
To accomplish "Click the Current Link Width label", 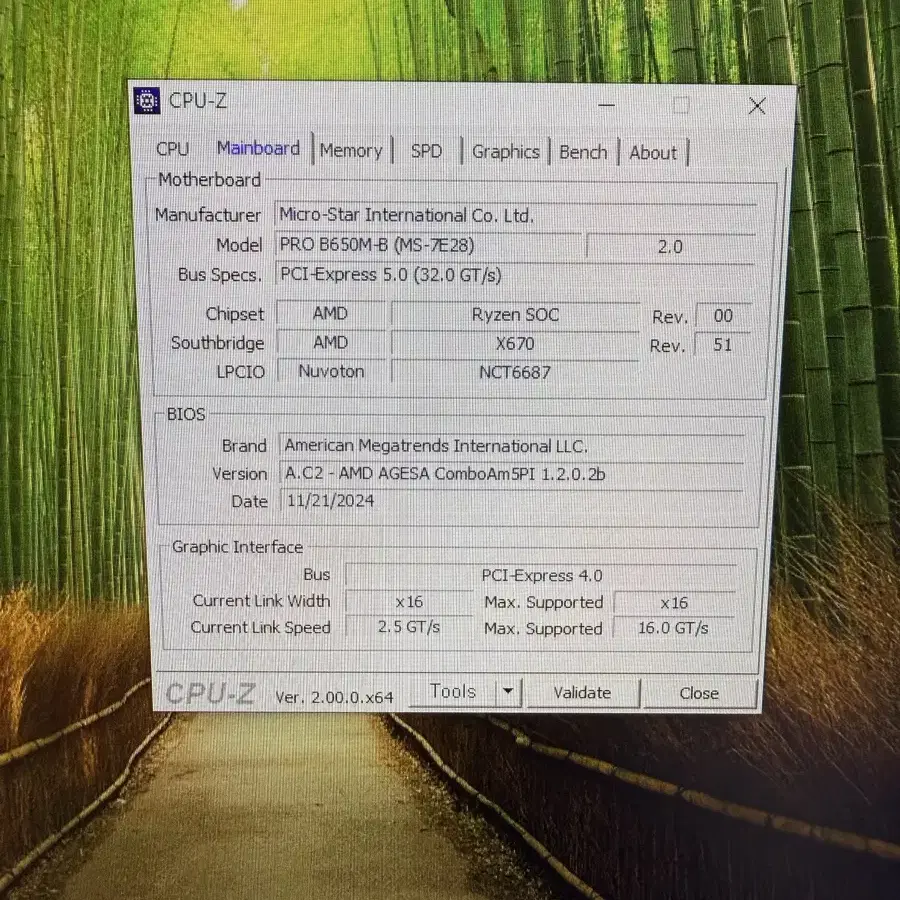I will click(261, 601).
